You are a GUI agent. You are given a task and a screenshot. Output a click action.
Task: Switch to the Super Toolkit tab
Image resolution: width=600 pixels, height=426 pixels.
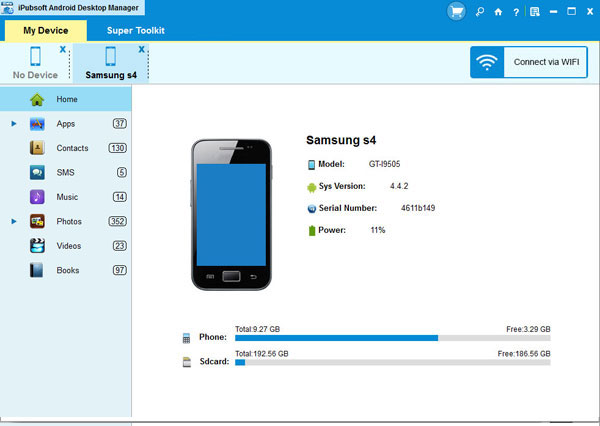(x=135, y=31)
